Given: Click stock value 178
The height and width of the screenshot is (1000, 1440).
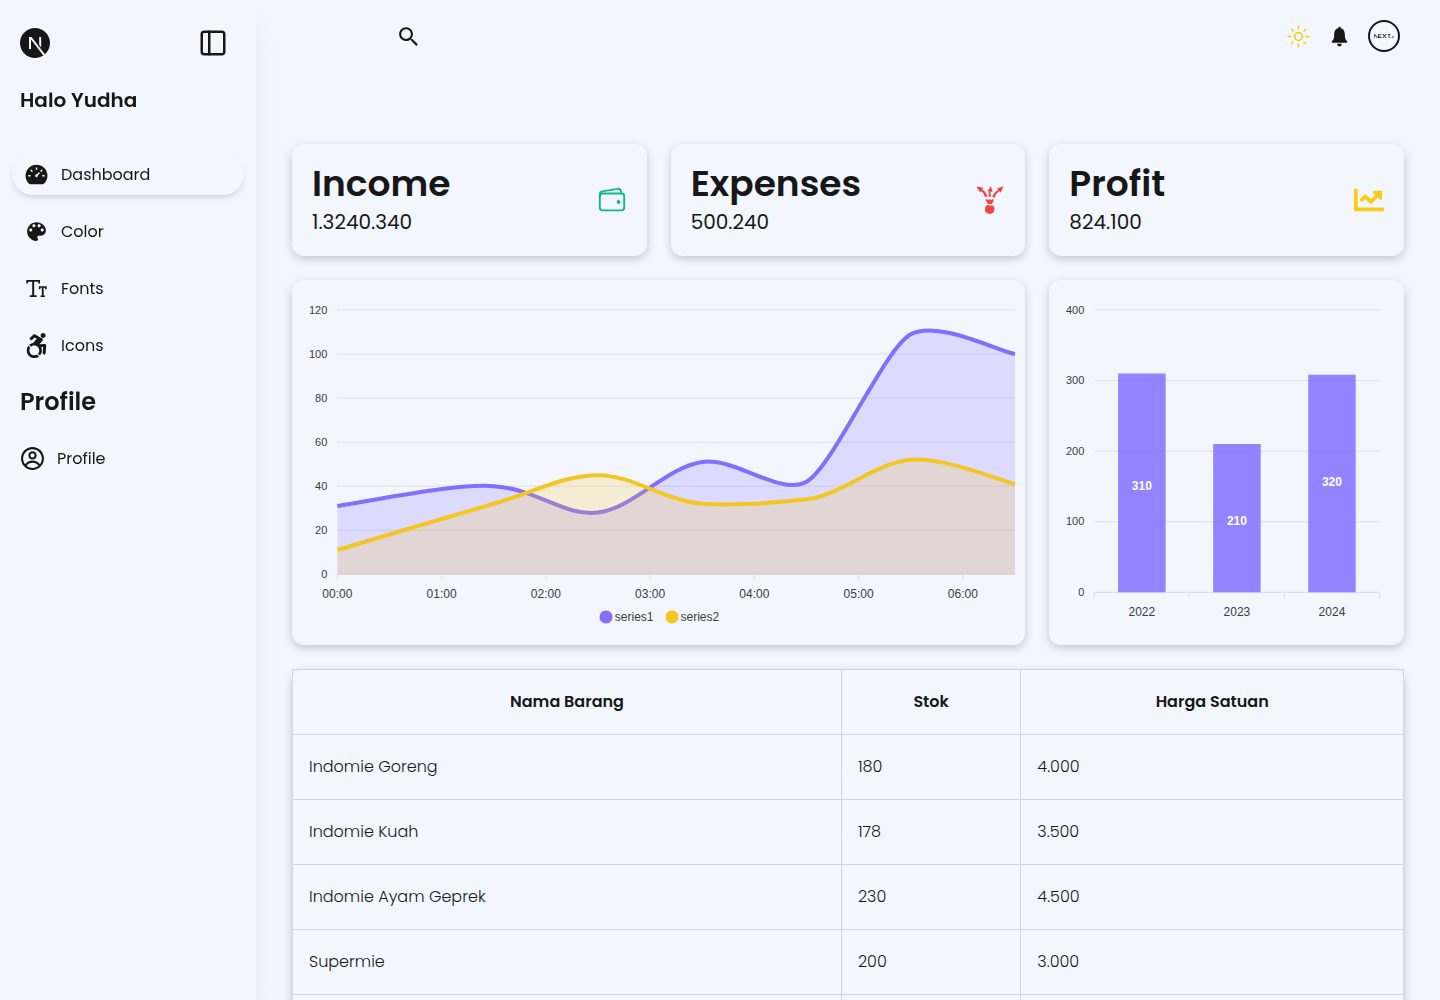Looking at the screenshot, I should 869,832.
